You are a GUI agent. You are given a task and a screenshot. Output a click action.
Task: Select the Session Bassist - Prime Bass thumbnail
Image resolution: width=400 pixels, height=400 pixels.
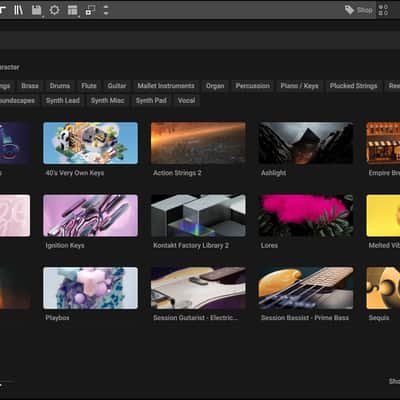click(306, 288)
